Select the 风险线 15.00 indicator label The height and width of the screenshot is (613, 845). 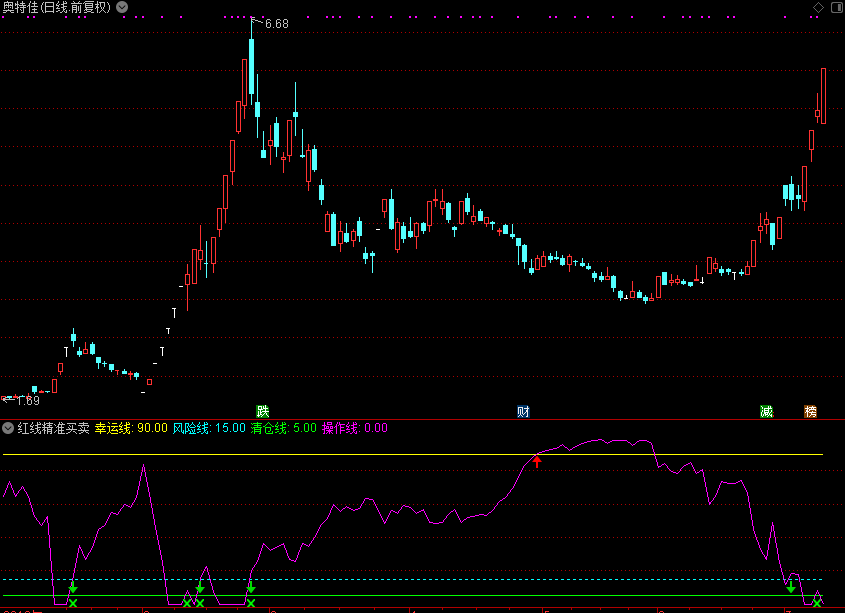(209, 428)
